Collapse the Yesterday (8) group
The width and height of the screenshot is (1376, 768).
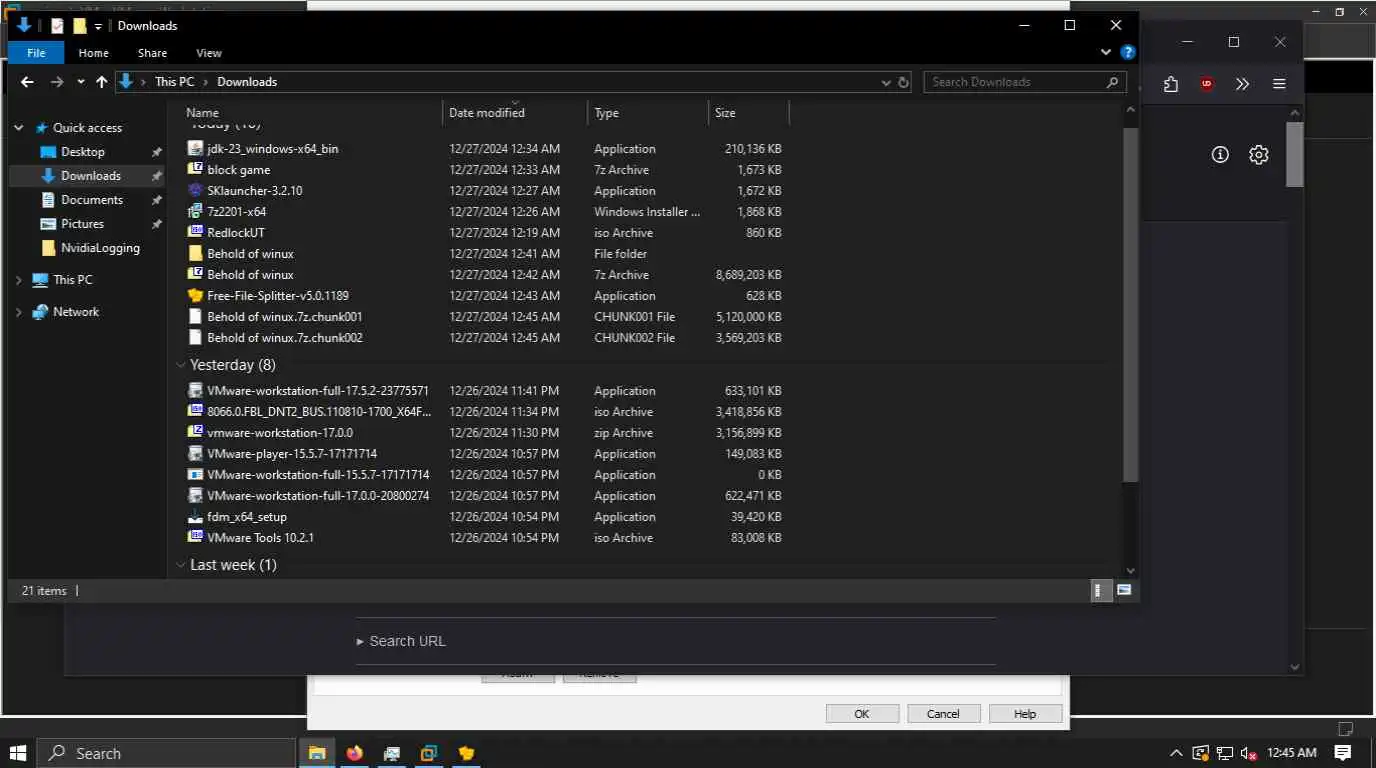coord(181,365)
